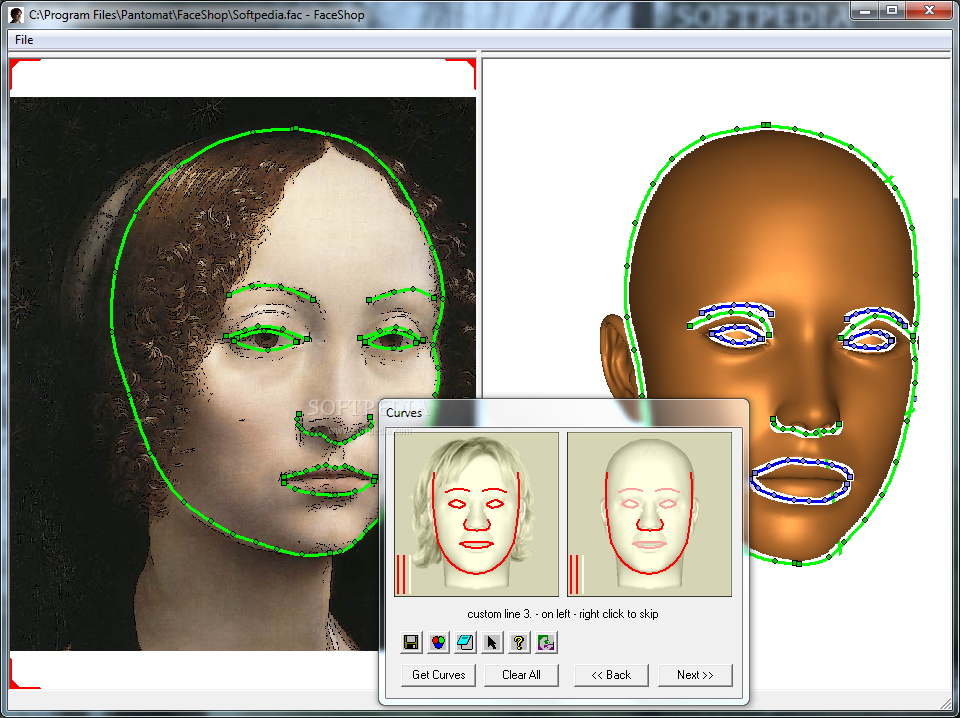
Task: Click the Curves dialog title bar
Action: point(563,413)
